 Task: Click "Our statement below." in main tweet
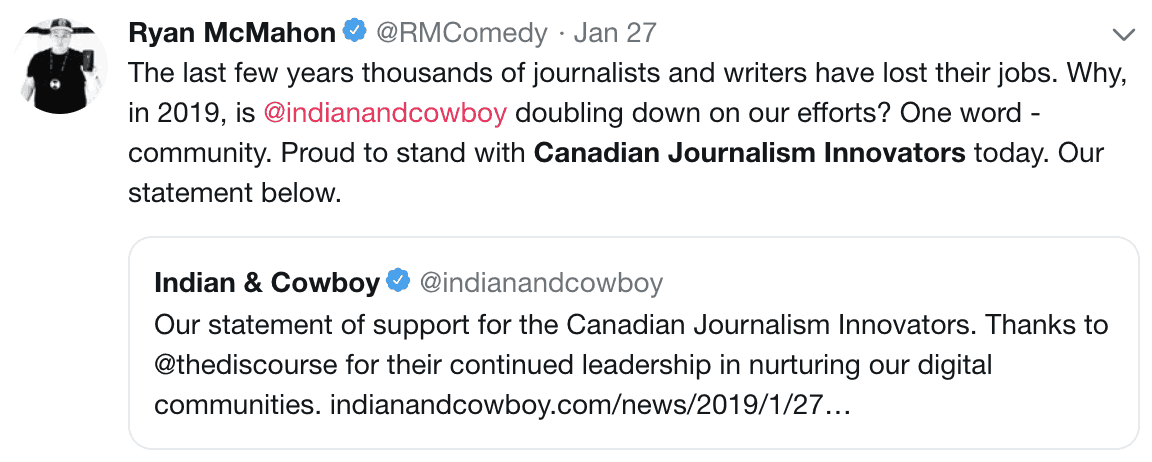pyautogui.click(x=234, y=192)
